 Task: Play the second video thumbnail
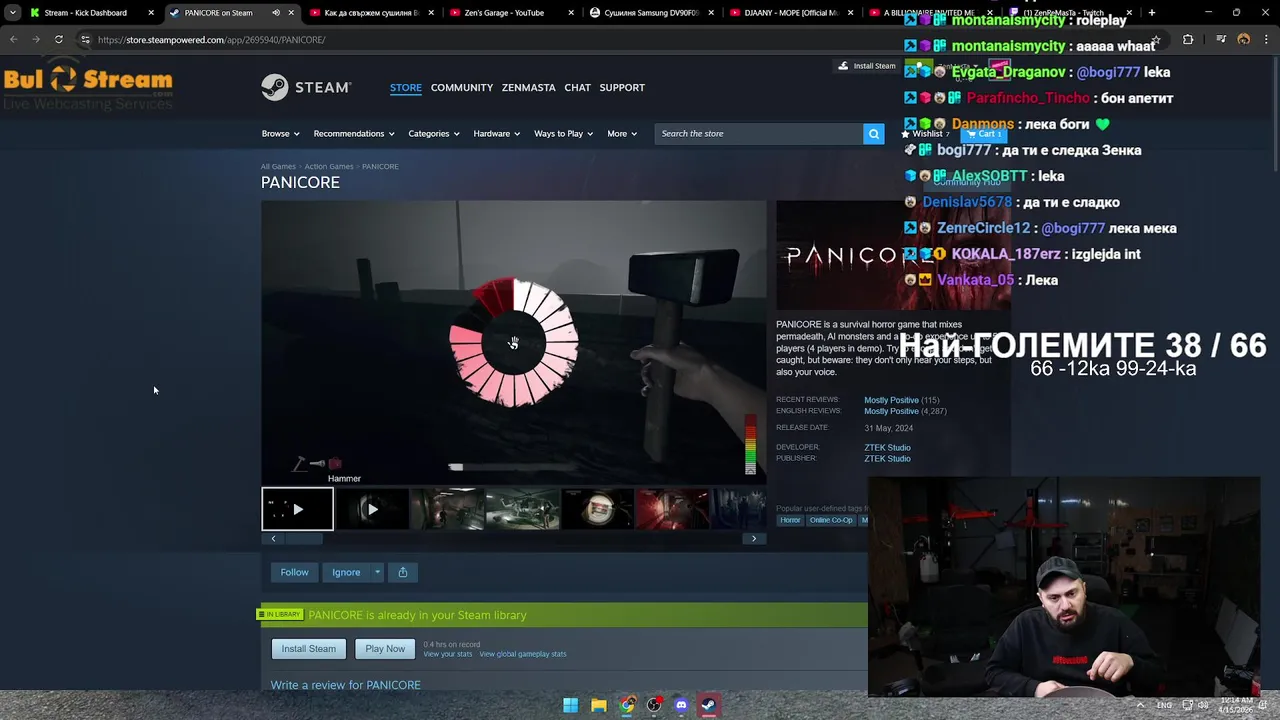[372, 509]
